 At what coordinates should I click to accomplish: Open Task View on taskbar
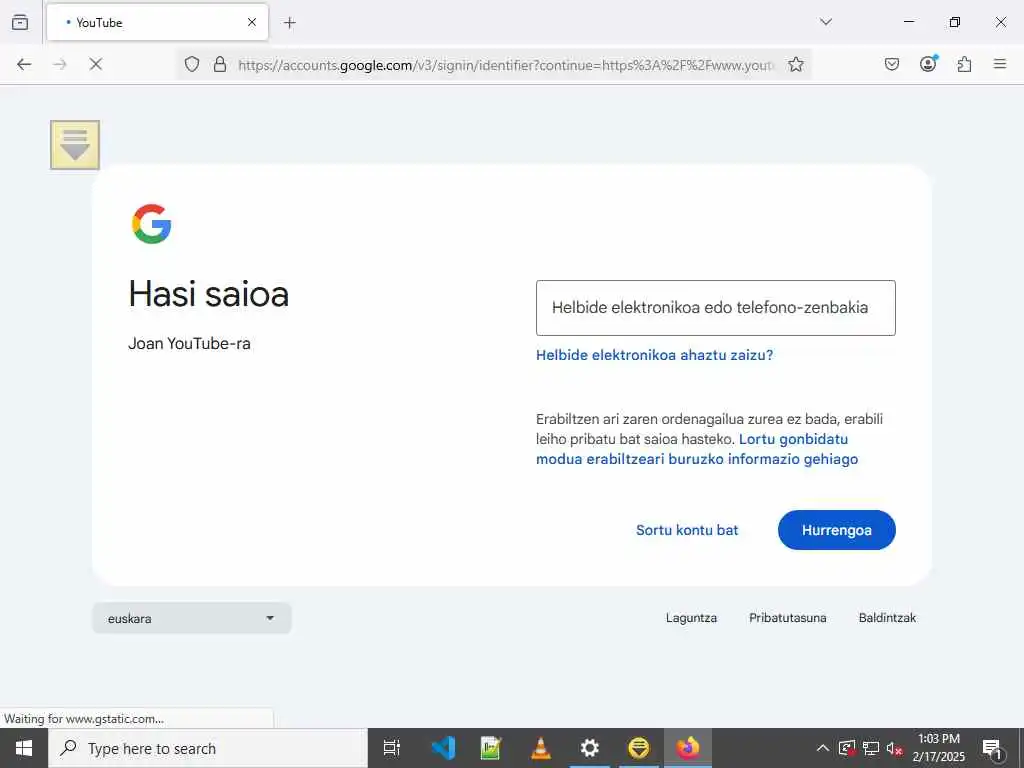coord(392,748)
